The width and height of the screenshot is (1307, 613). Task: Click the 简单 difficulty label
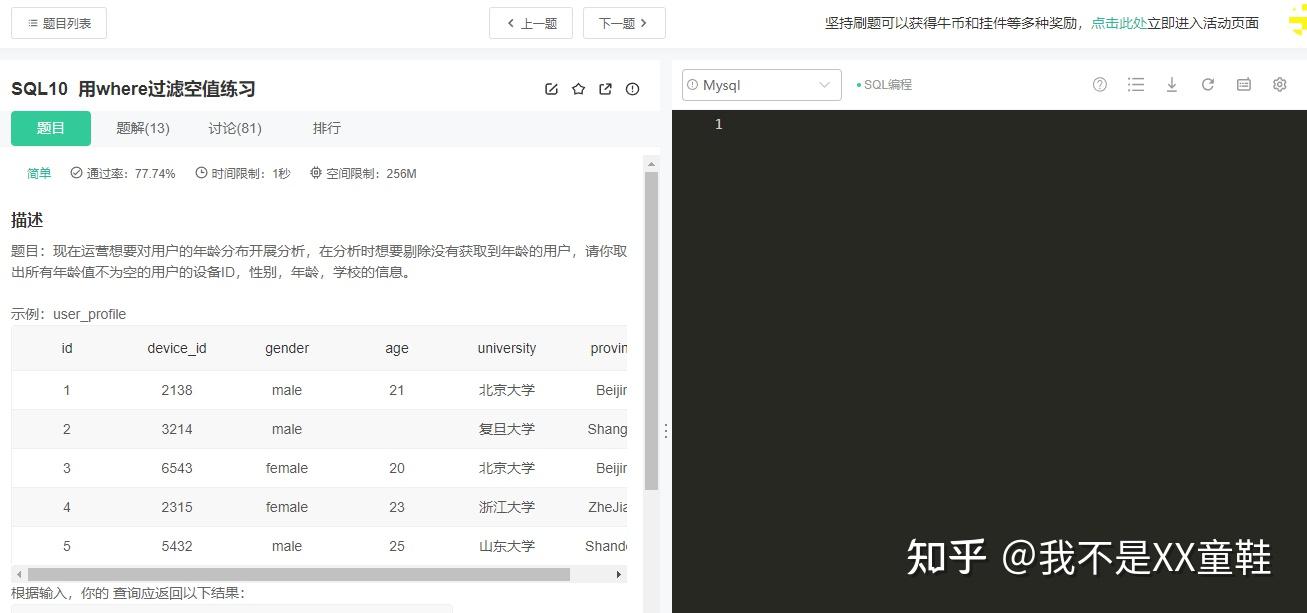[x=39, y=173]
